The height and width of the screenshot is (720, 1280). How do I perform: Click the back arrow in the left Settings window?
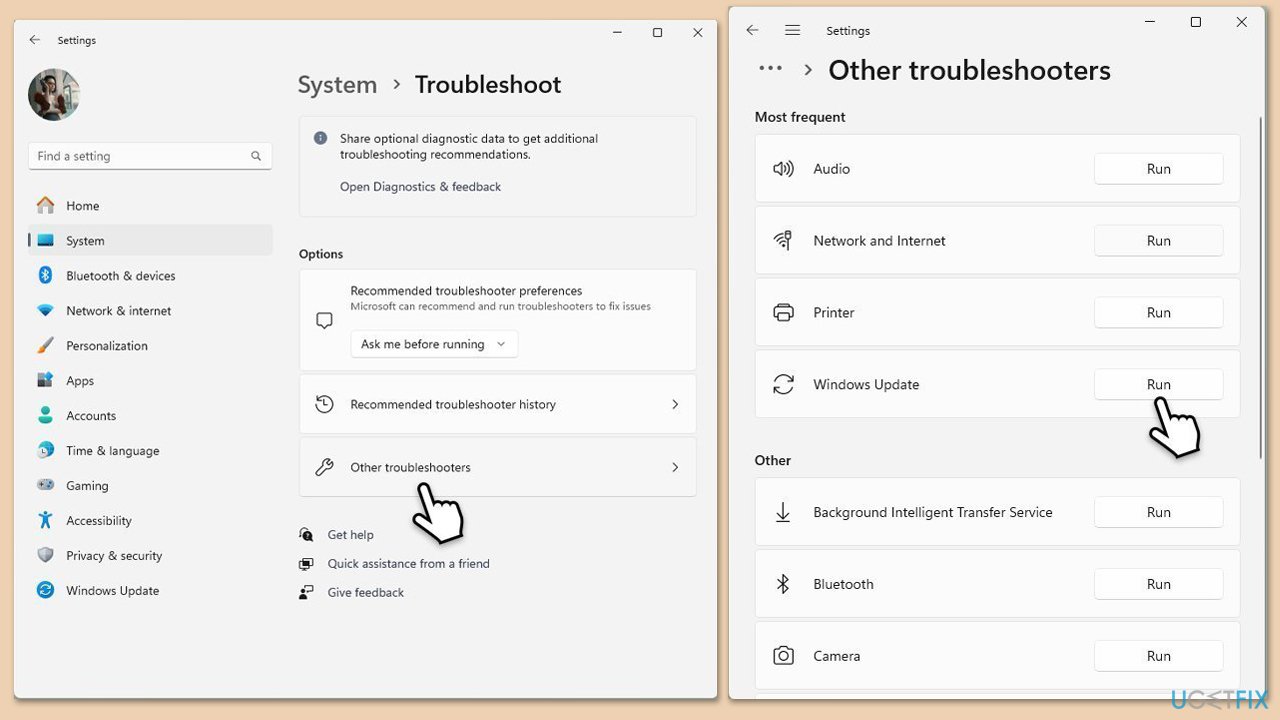(35, 40)
